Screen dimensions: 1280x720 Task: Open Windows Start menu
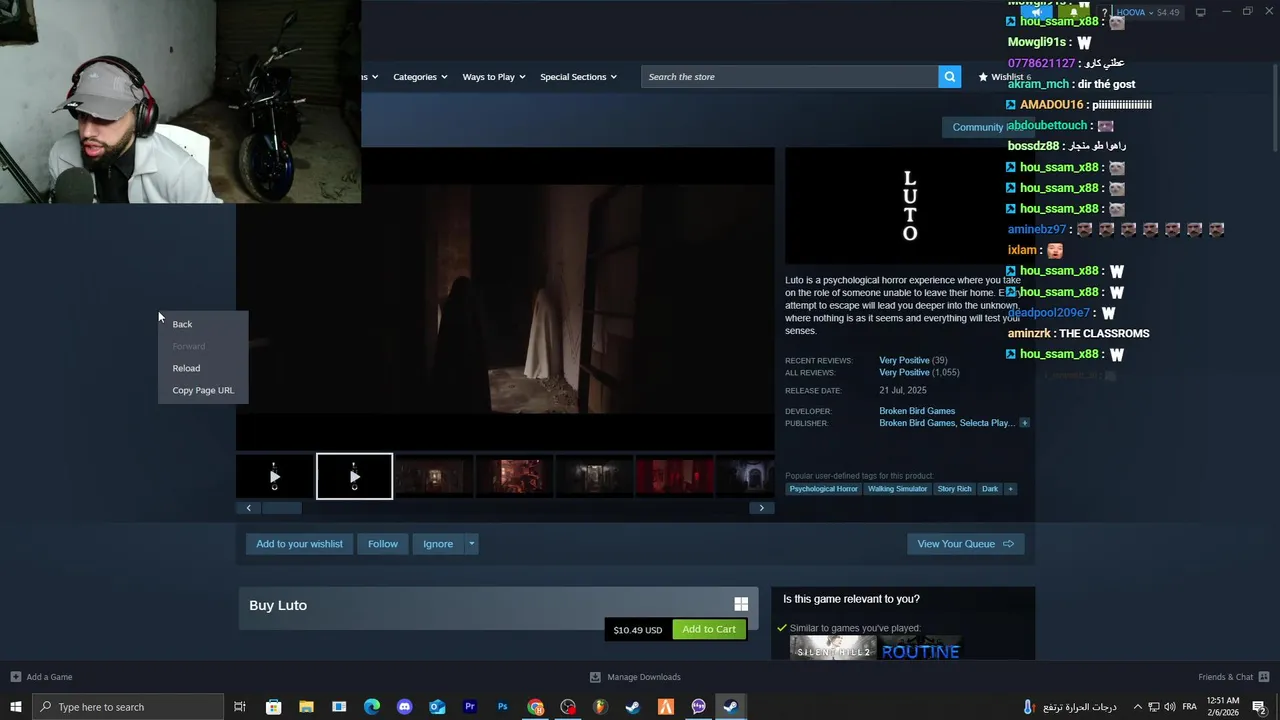16,707
